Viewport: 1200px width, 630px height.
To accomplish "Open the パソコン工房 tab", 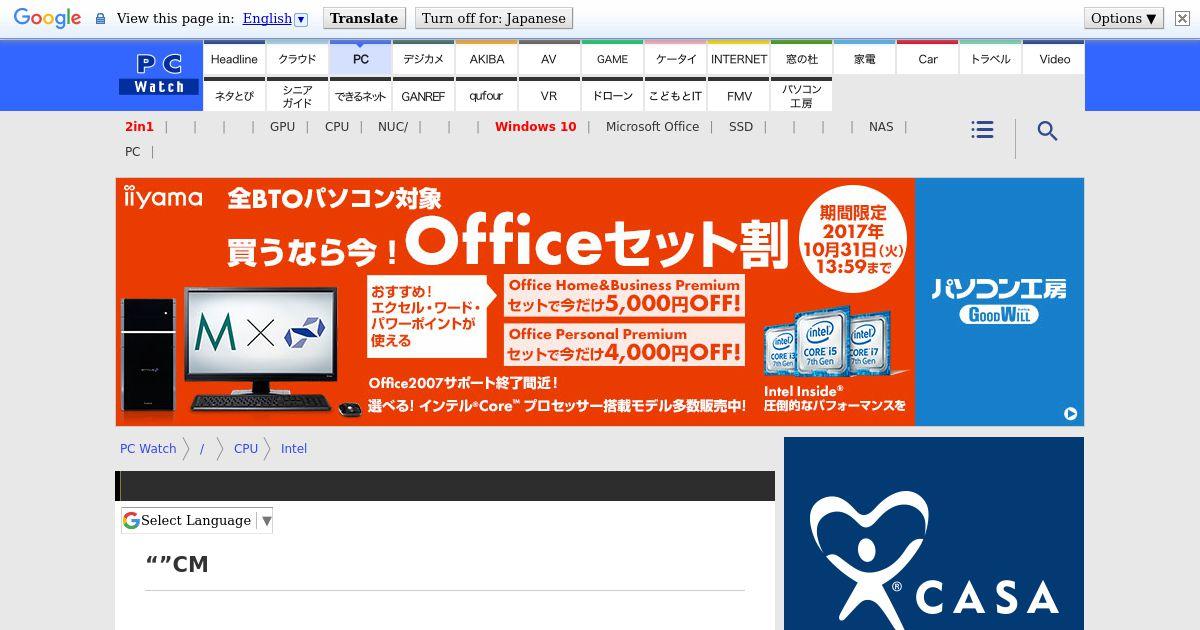I will click(801, 95).
